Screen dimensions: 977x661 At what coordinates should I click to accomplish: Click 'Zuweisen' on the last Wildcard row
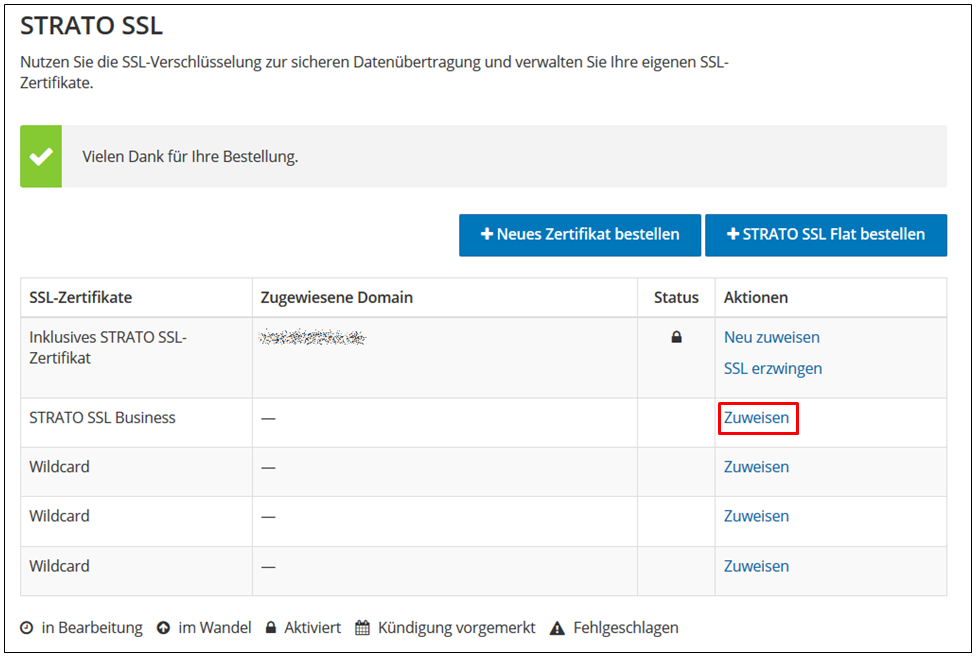756,566
